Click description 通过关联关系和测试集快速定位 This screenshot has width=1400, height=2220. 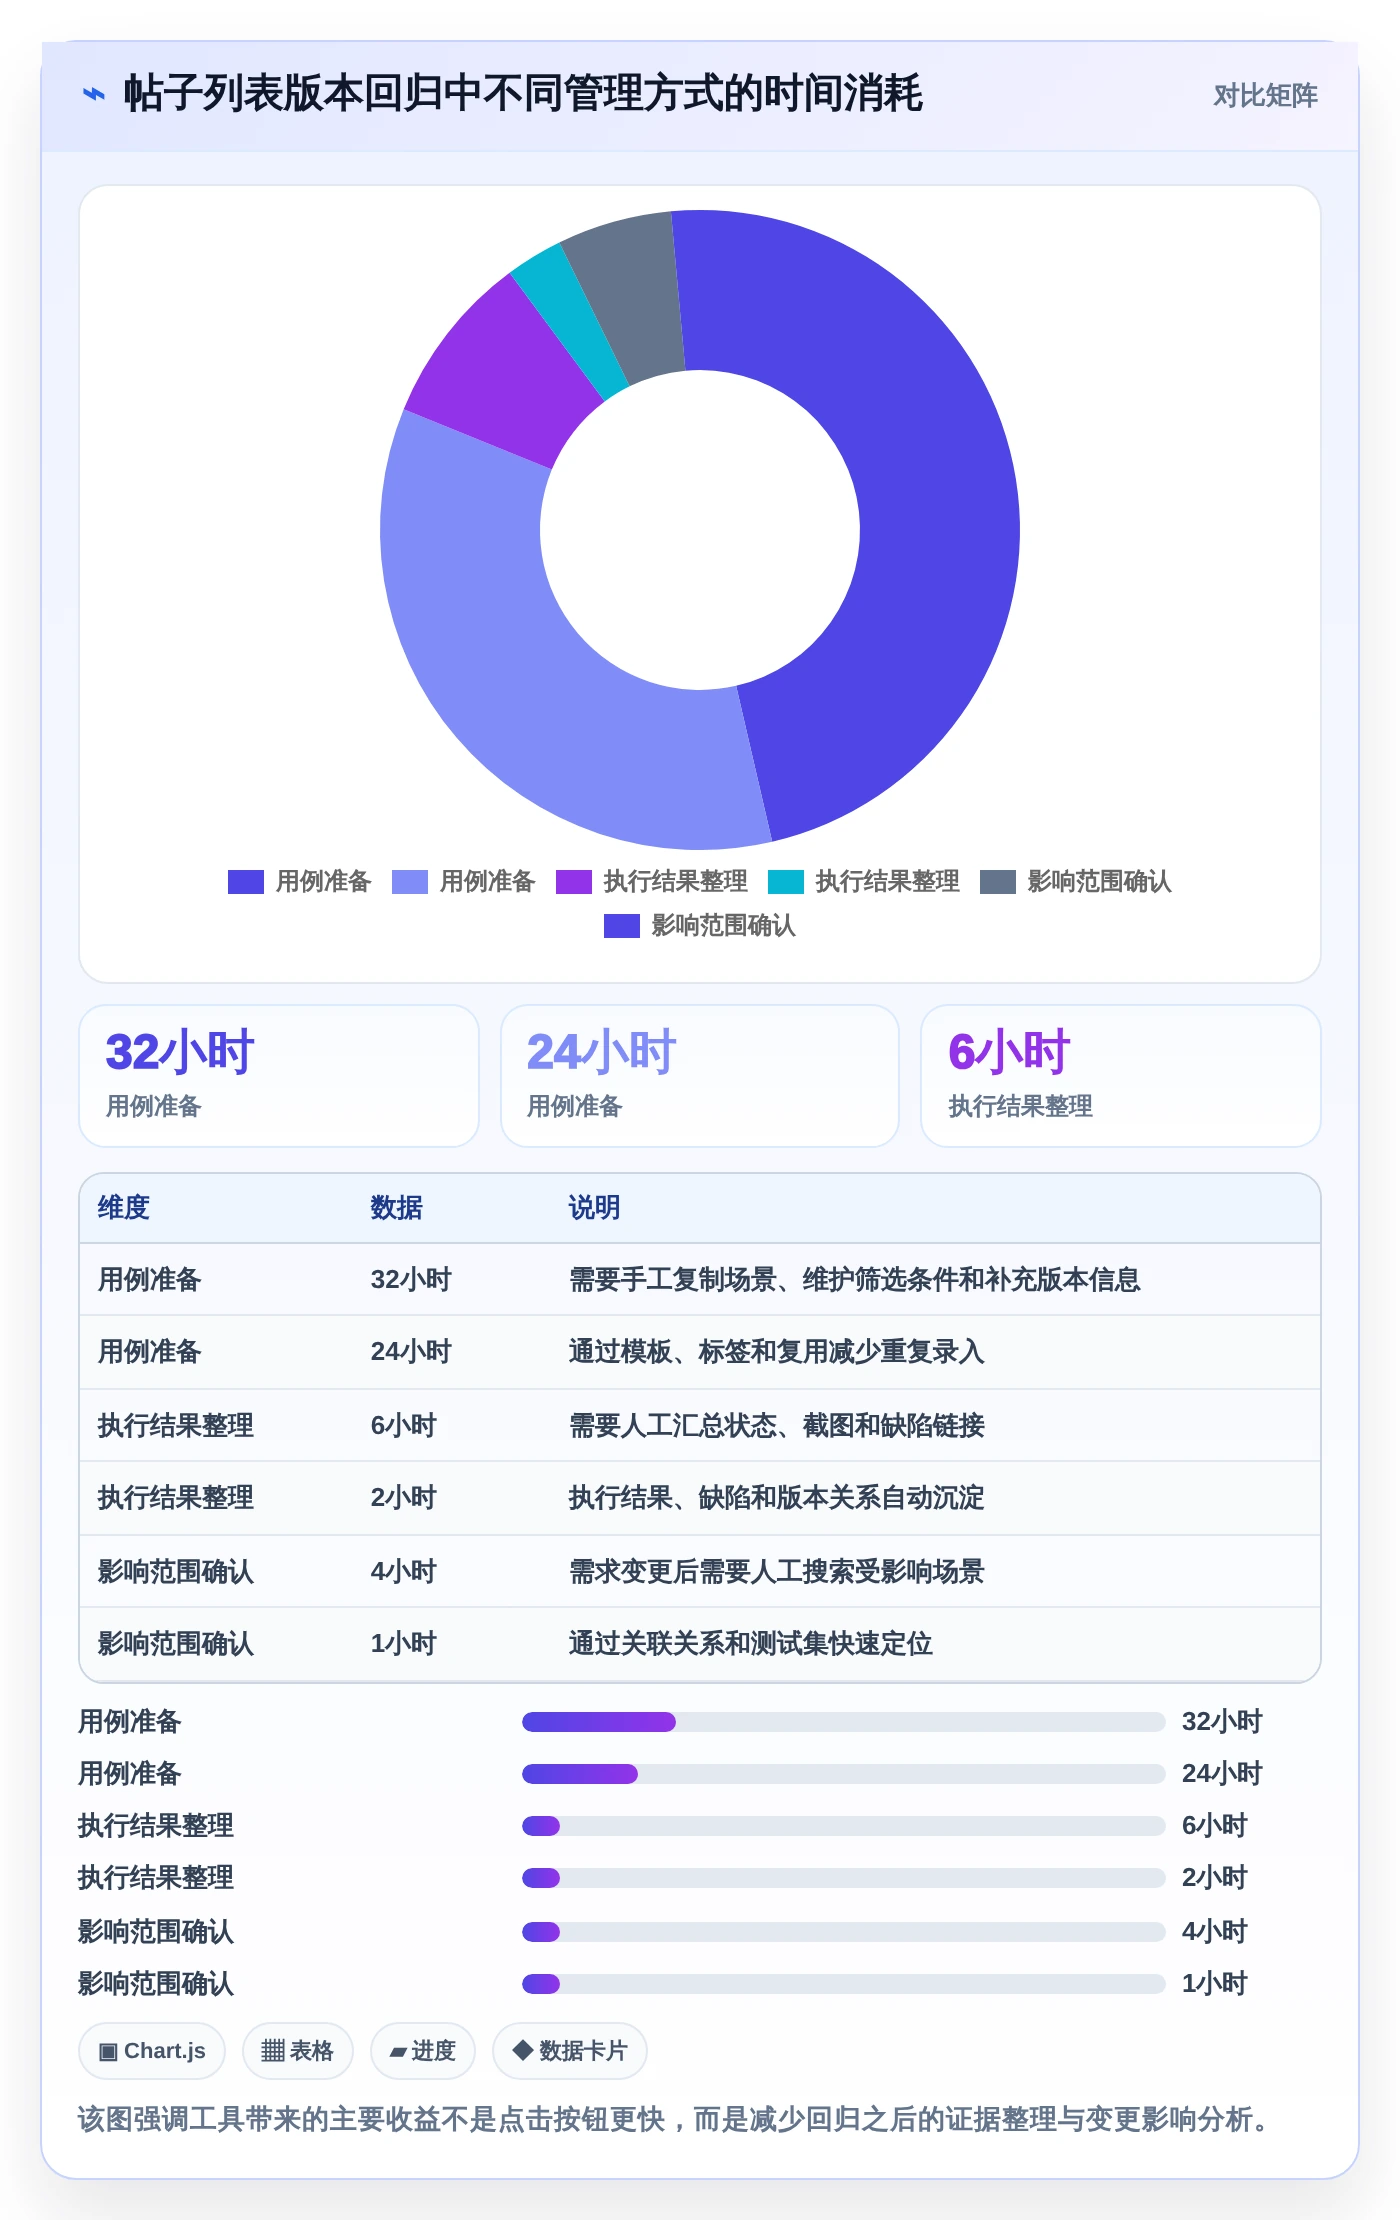[751, 1644]
